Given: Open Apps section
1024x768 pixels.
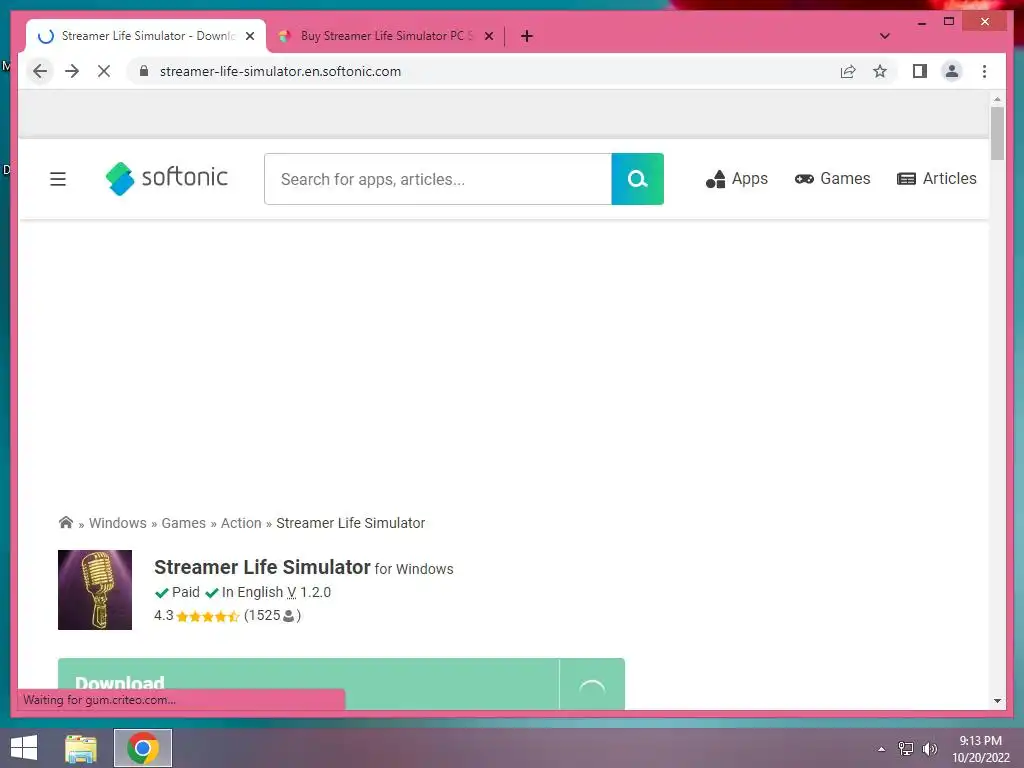Looking at the screenshot, I should pos(737,178).
